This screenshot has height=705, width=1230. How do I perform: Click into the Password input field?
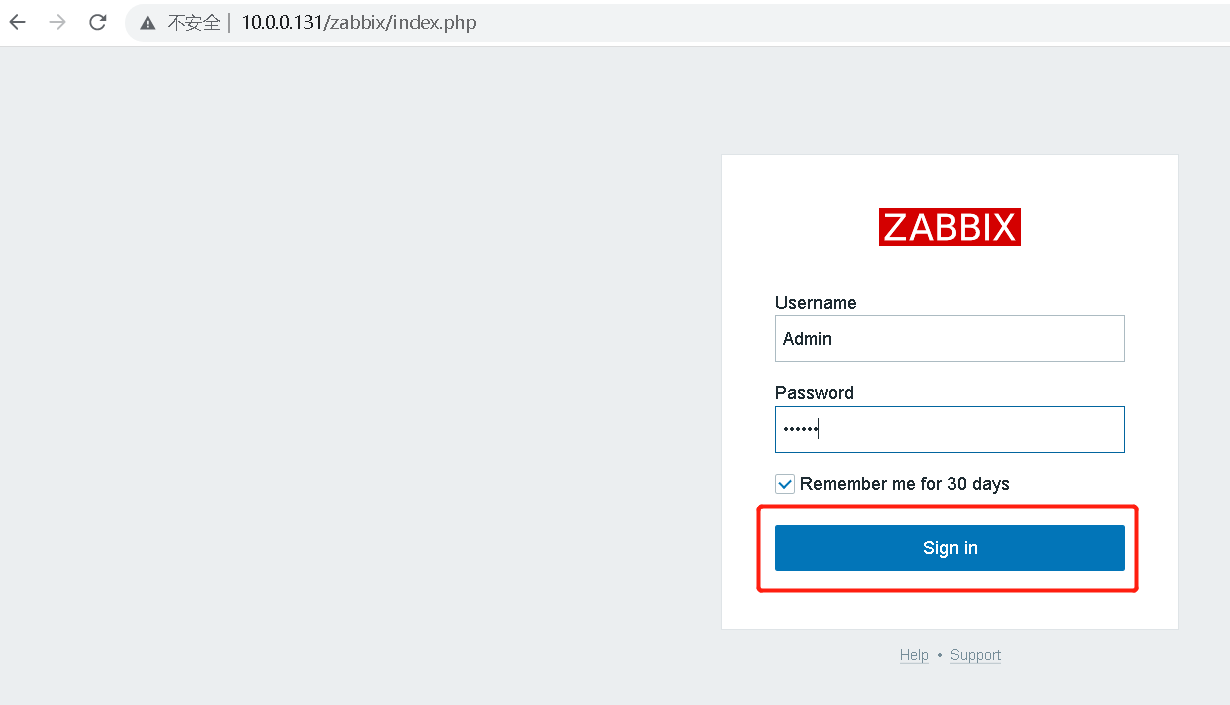click(949, 429)
